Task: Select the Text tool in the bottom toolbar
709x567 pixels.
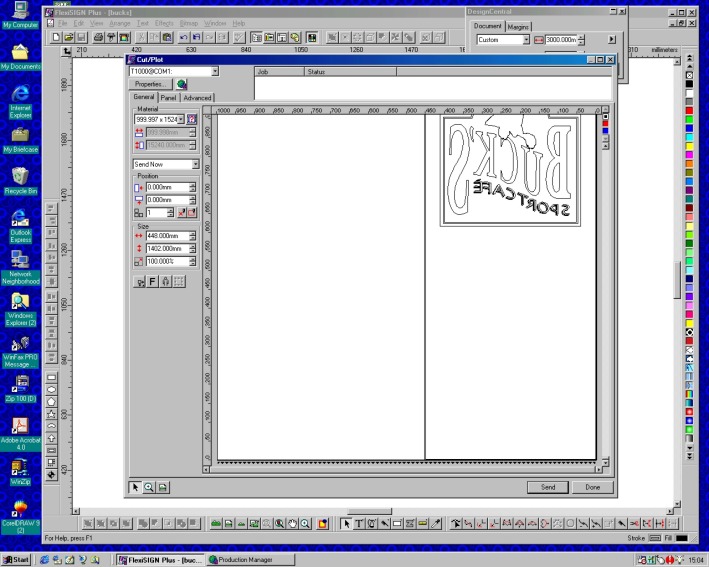Action: [x=359, y=524]
